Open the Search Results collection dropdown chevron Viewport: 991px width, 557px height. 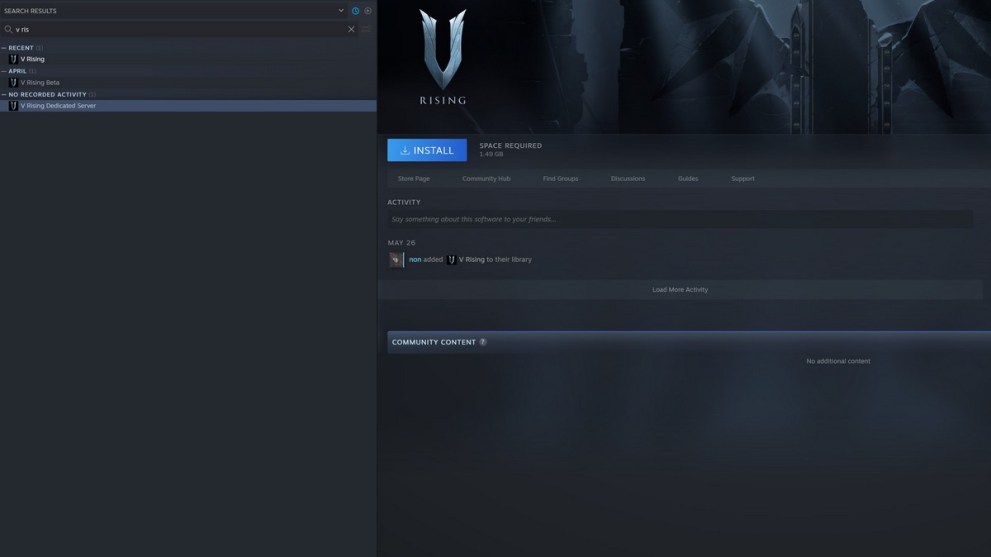[x=341, y=11]
